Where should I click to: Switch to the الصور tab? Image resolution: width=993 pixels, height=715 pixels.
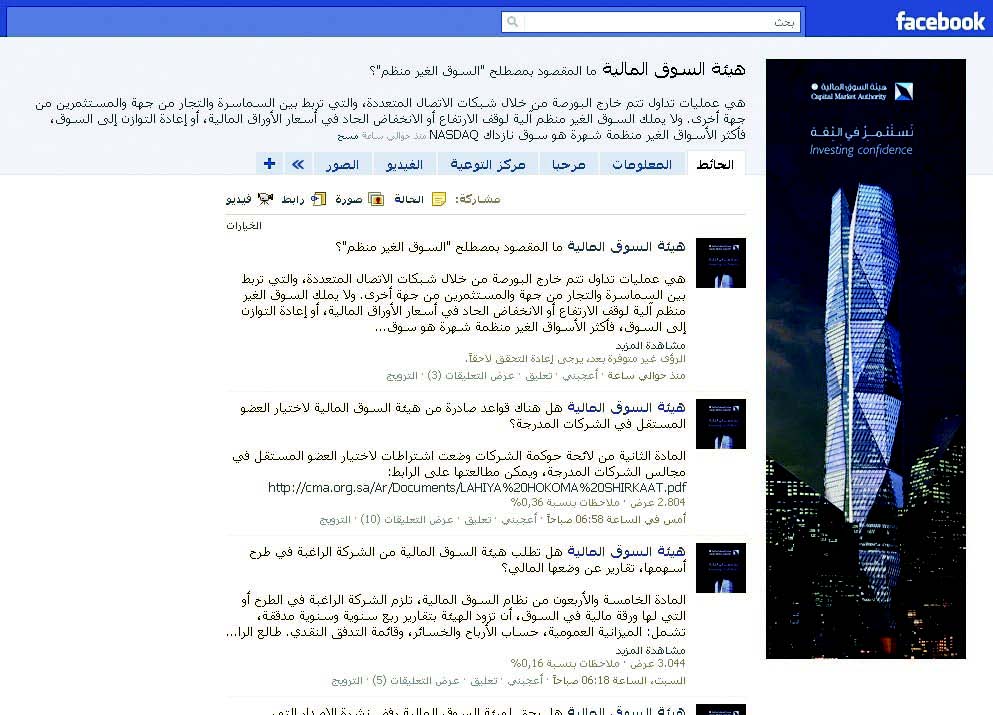(x=341, y=163)
